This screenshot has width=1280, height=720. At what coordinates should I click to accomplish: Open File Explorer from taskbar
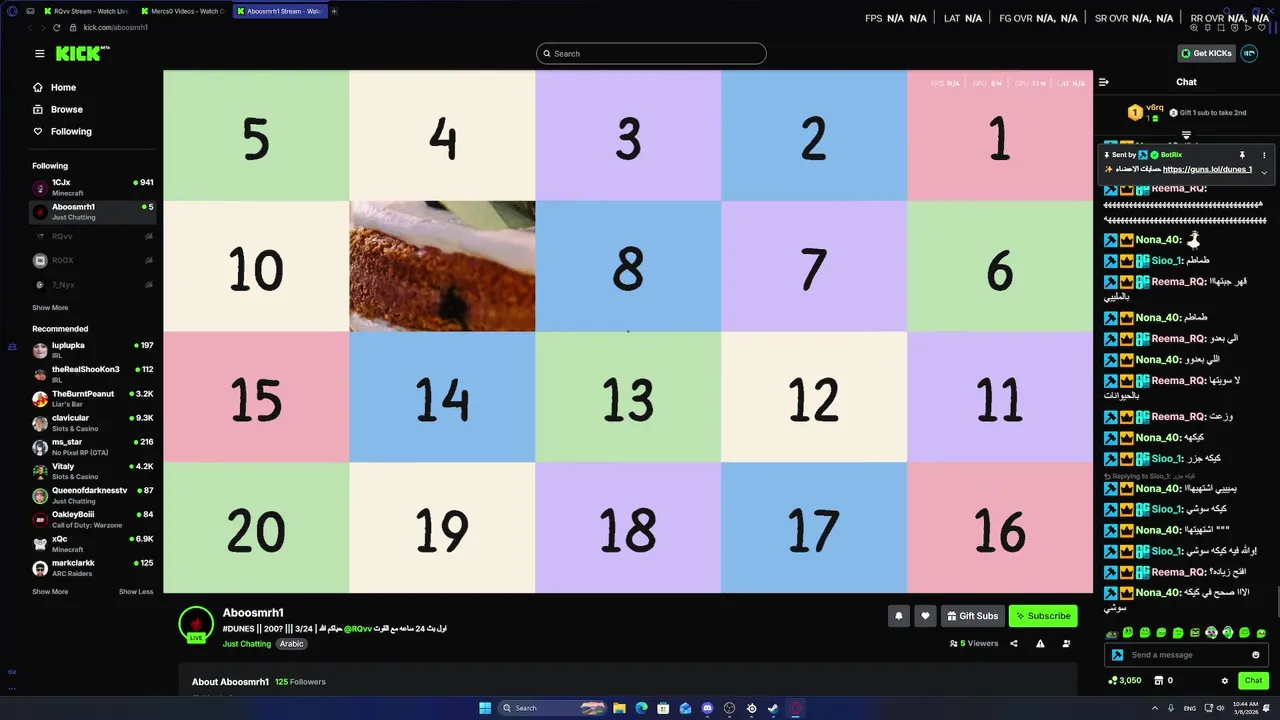619,708
